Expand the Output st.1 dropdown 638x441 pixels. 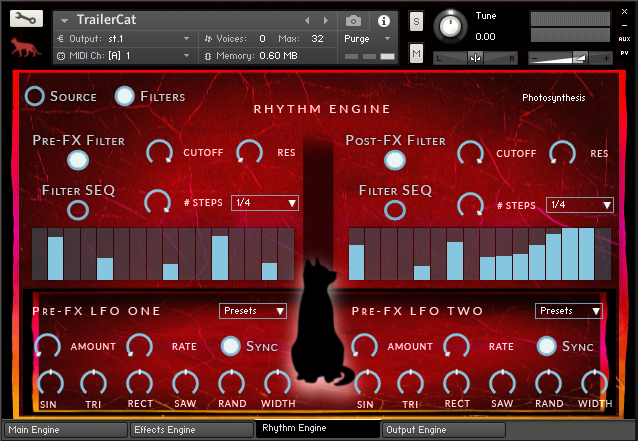(x=186, y=39)
